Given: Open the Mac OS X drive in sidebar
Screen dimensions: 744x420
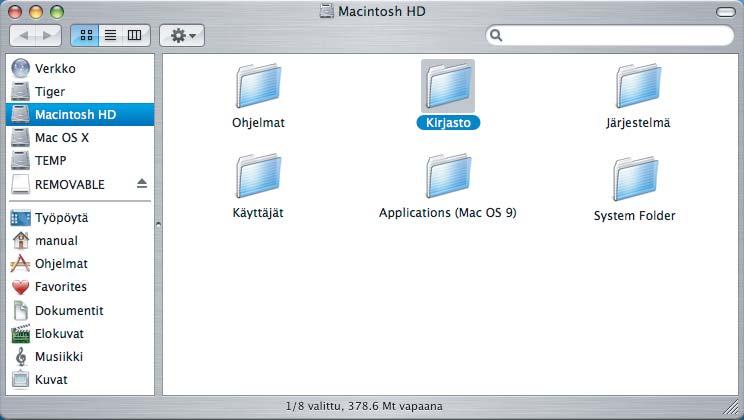Looking at the screenshot, I should pyautogui.click(x=80, y=138).
